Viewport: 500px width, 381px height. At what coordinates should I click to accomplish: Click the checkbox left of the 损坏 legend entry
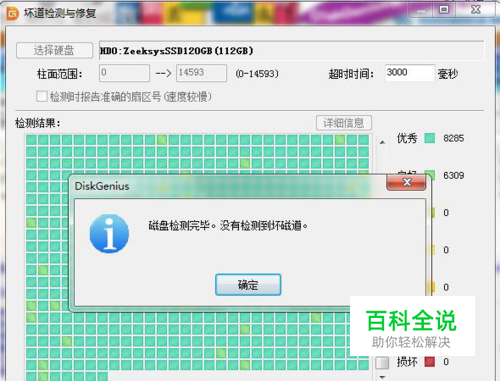tap(382, 363)
